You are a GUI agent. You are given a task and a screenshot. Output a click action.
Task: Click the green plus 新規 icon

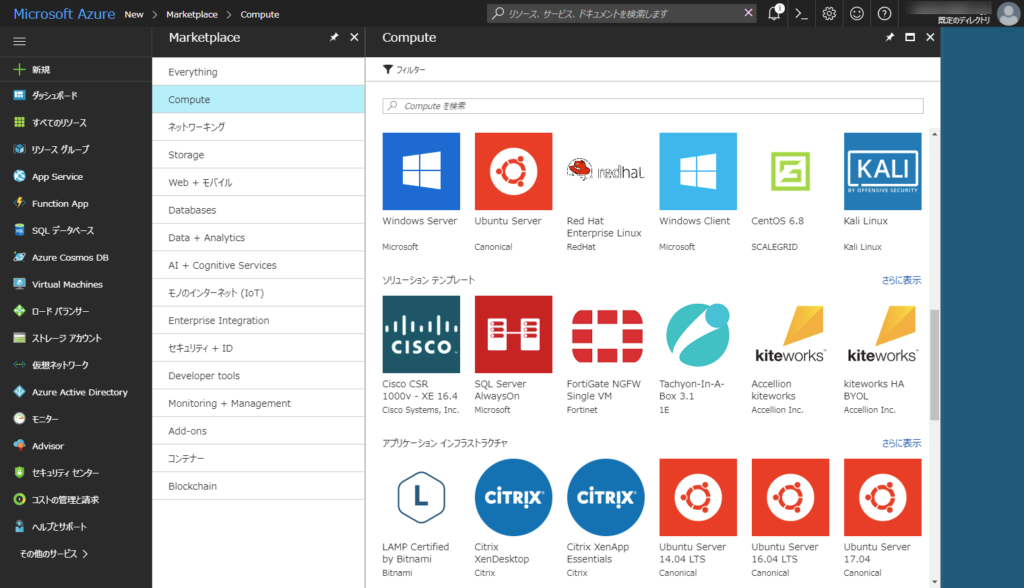pyautogui.click(x=20, y=69)
